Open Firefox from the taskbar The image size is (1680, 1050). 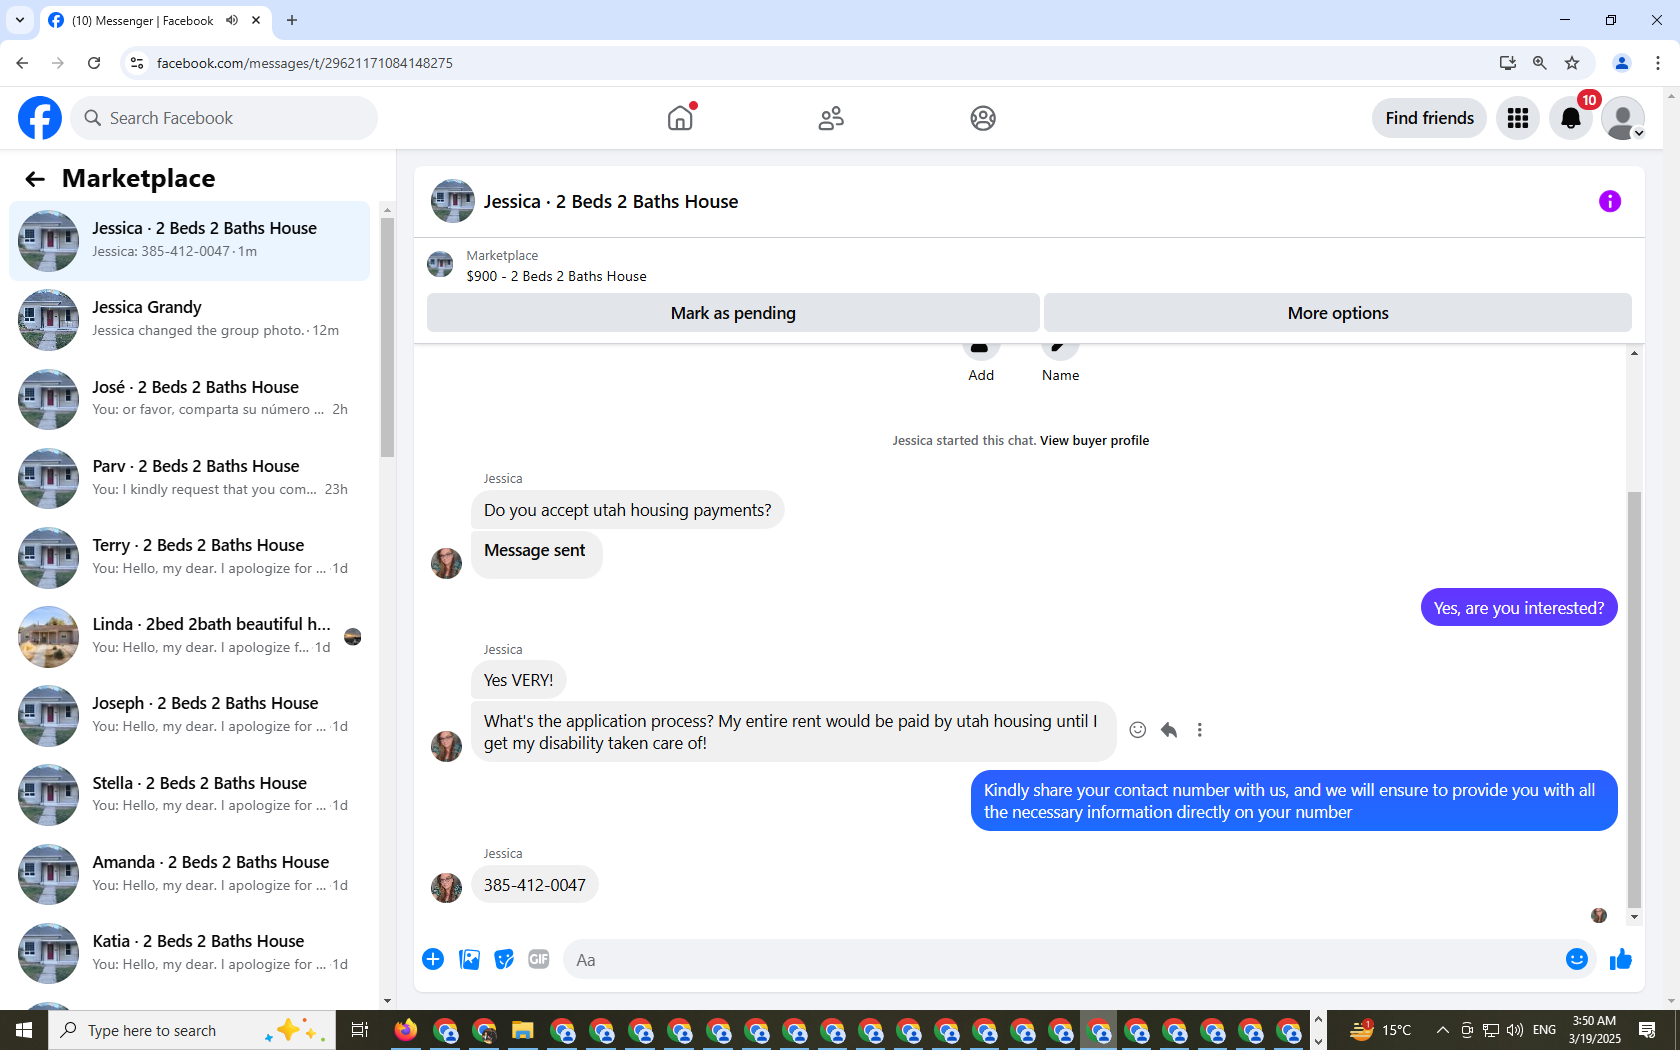coord(406,1030)
